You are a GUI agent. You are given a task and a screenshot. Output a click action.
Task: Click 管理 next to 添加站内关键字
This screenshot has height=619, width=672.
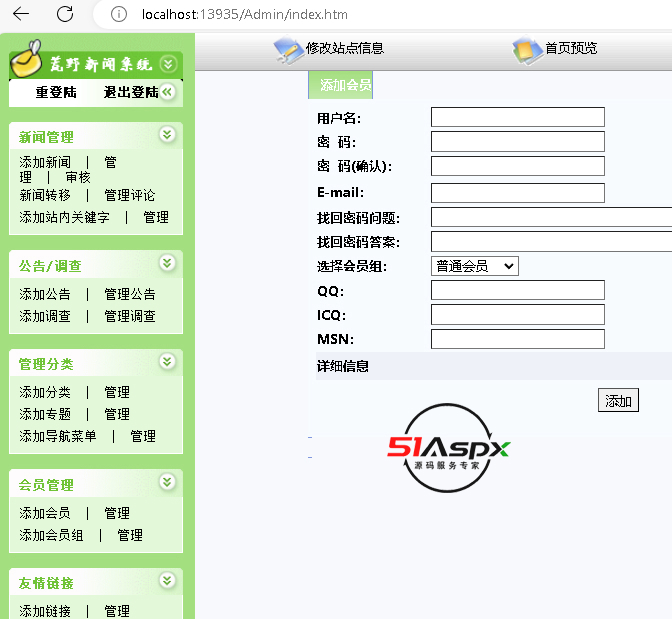coord(156,217)
